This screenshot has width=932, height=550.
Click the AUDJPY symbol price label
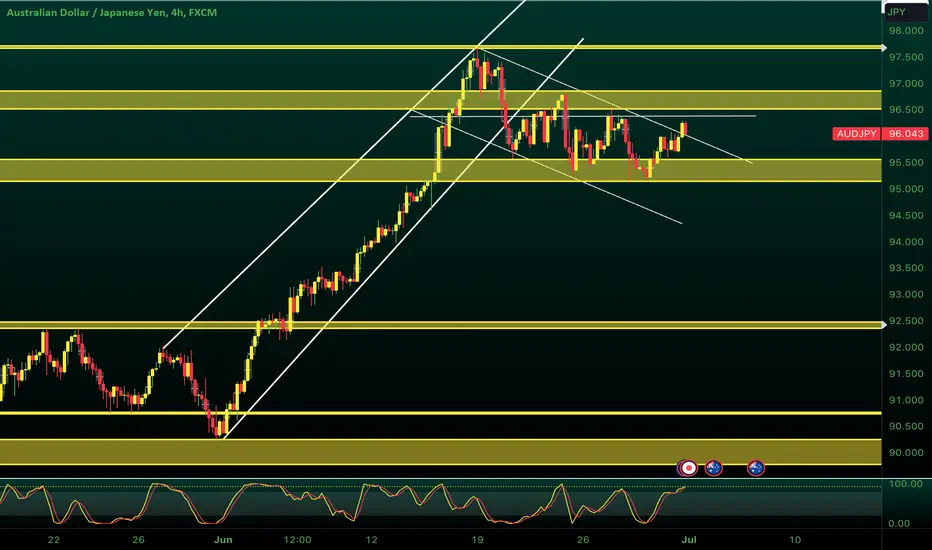(x=857, y=134)
